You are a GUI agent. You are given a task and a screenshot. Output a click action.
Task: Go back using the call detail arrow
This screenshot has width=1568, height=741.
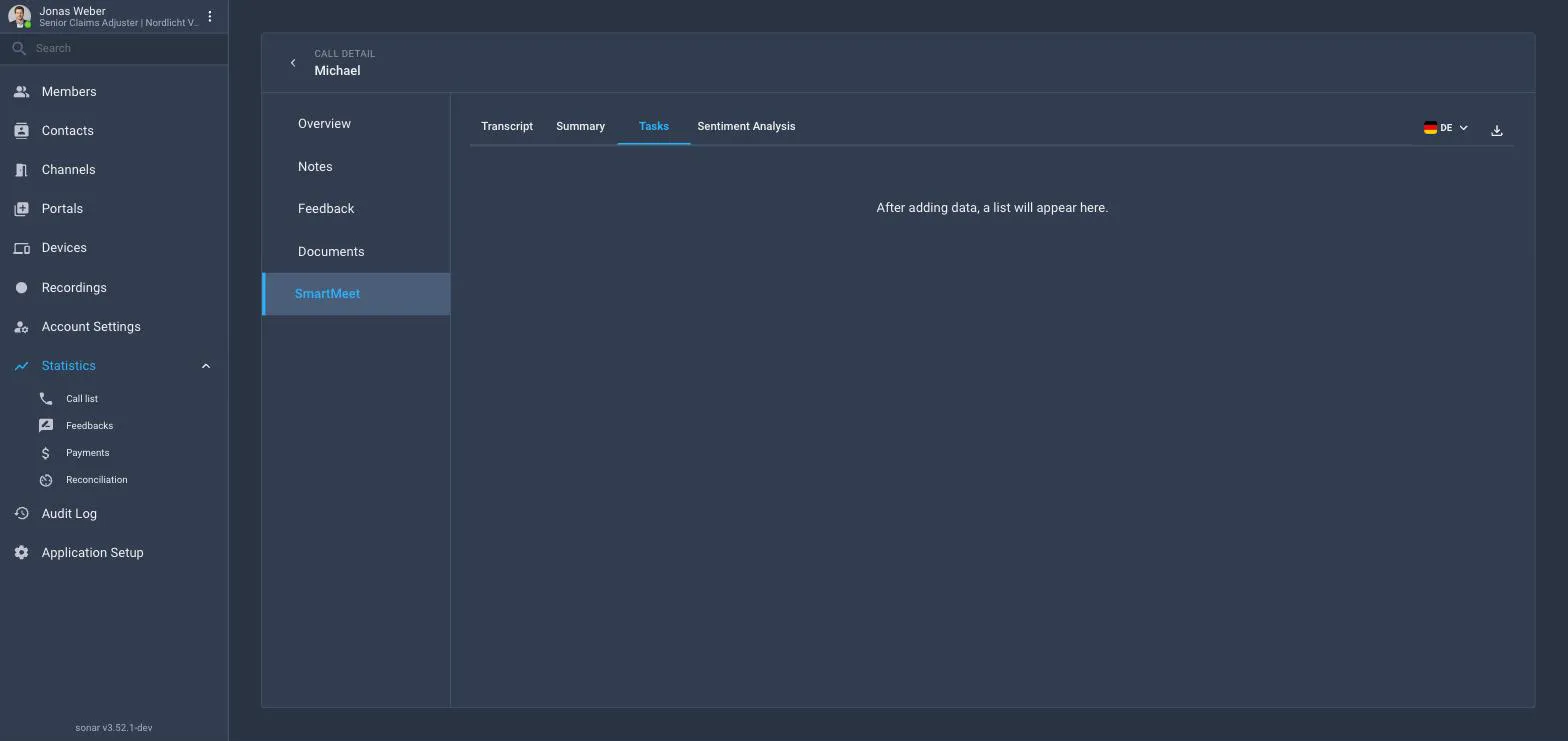(x=293, y=63)
